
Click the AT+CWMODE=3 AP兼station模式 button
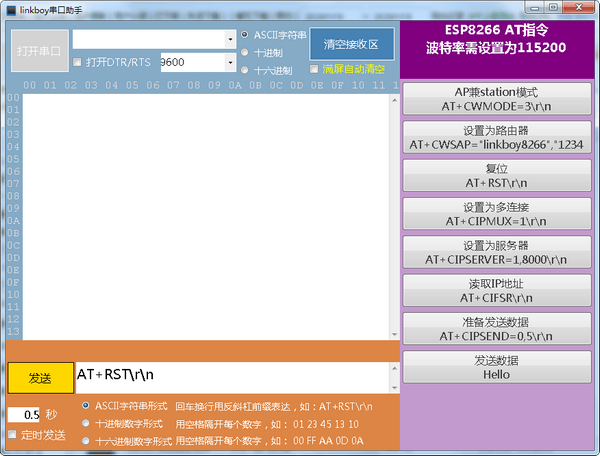pyautogui.click(x=497, y=97)
